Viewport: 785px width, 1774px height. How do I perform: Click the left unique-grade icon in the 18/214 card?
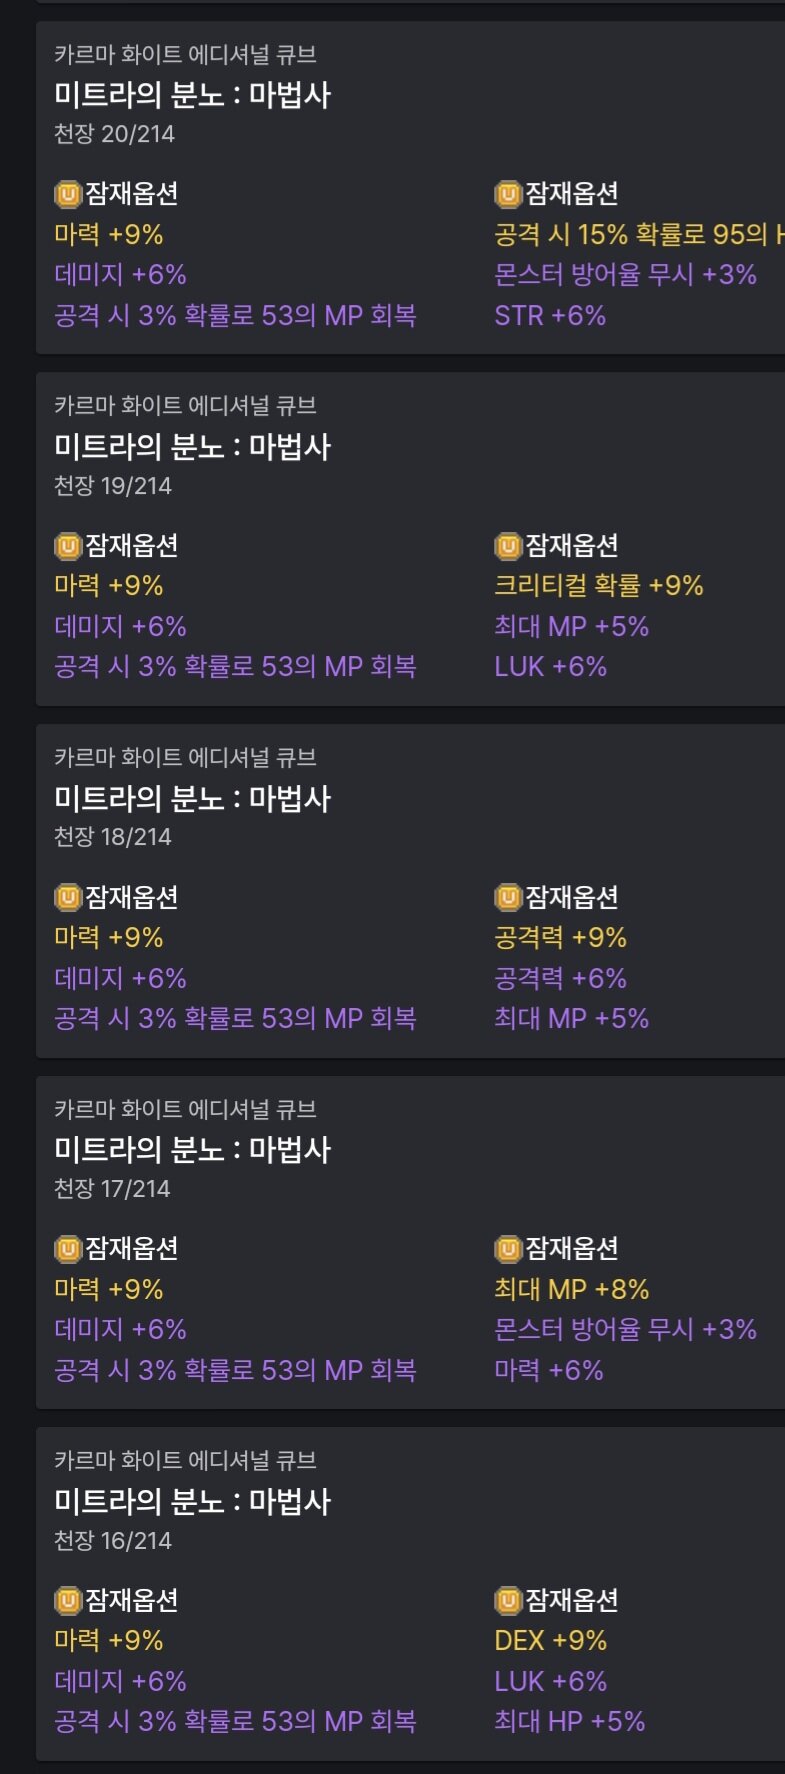coord(68,897)
